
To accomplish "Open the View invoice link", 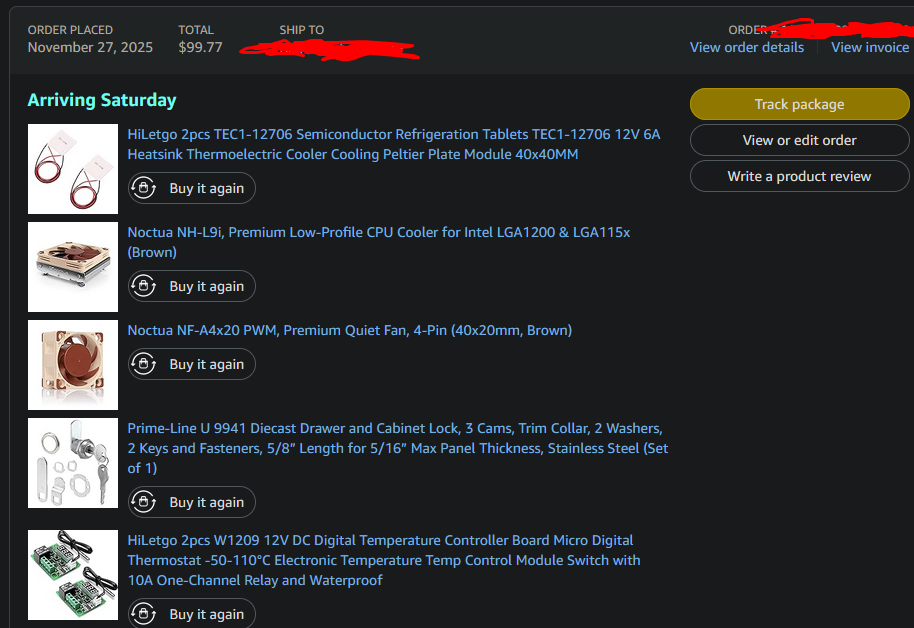I will point(870,48).
